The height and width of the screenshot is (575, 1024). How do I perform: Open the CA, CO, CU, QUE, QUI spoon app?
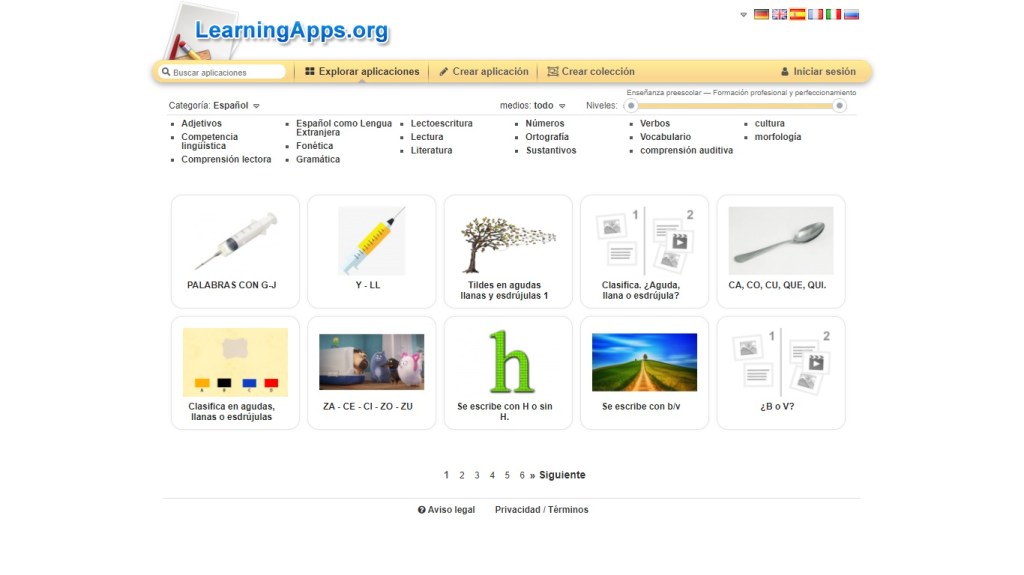[780, 251]
